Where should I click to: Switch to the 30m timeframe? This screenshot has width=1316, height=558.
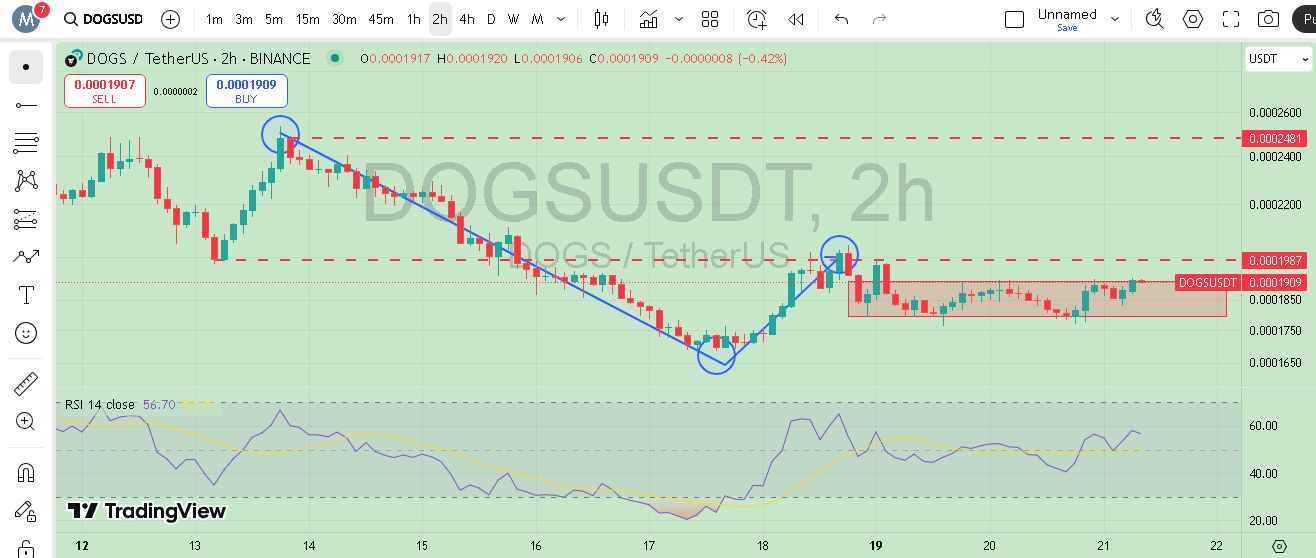click(x=344, y=19)
